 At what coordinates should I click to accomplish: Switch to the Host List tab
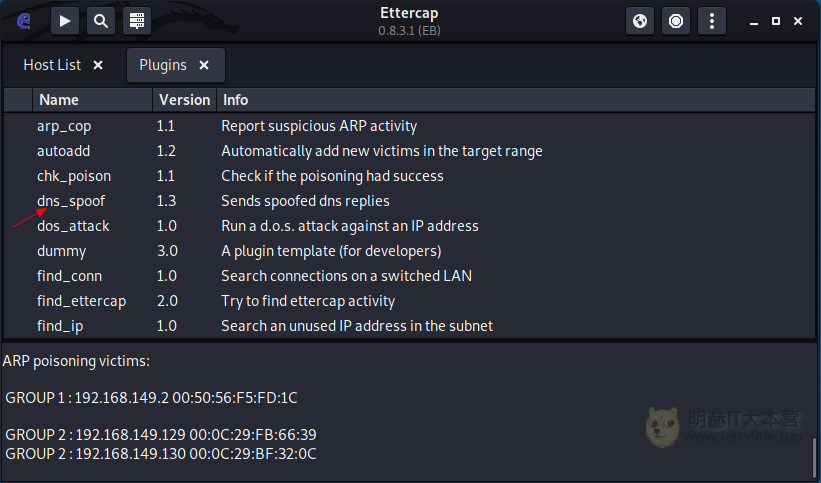52,65
